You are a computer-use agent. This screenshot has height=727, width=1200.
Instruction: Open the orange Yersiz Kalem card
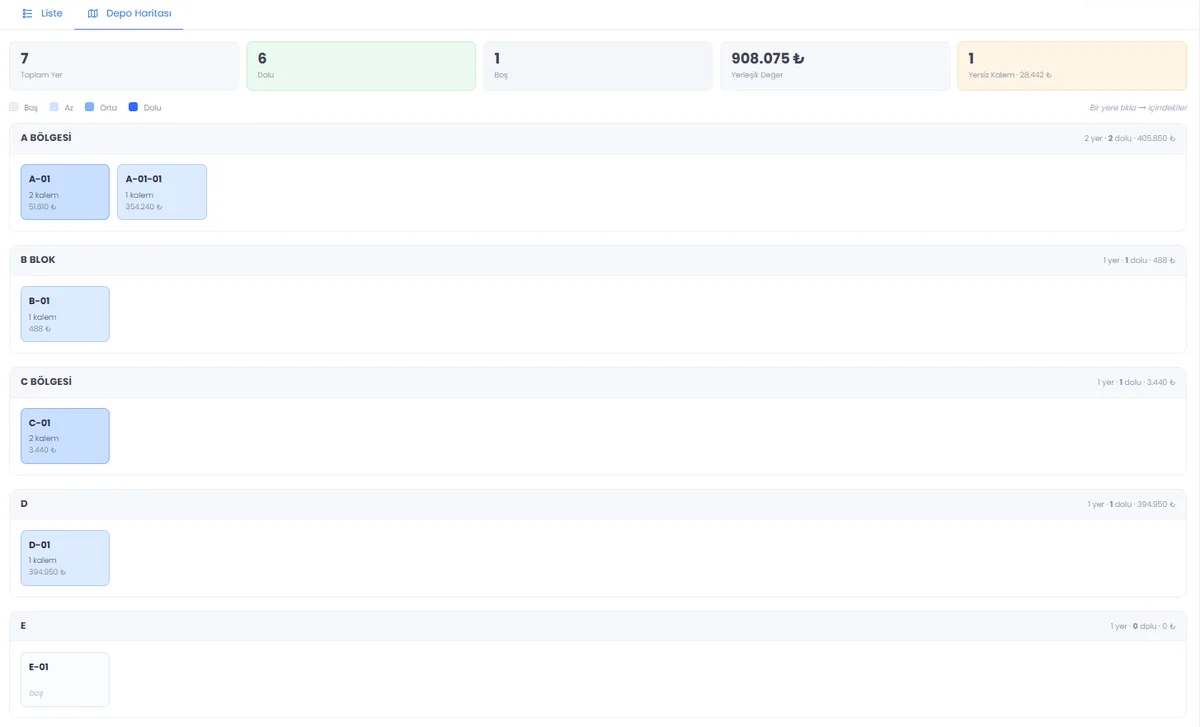click(x=1072, y=66)
